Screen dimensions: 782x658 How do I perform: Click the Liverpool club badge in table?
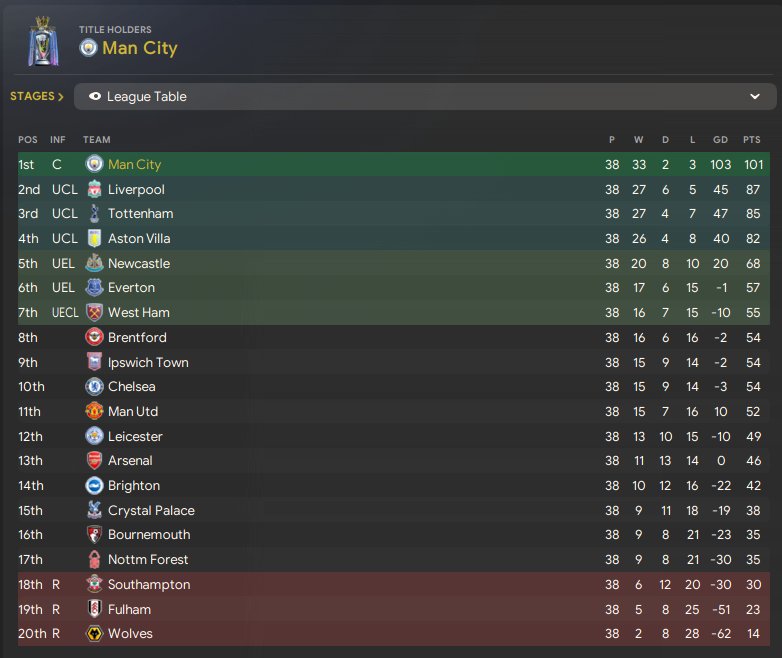(95, 189)
